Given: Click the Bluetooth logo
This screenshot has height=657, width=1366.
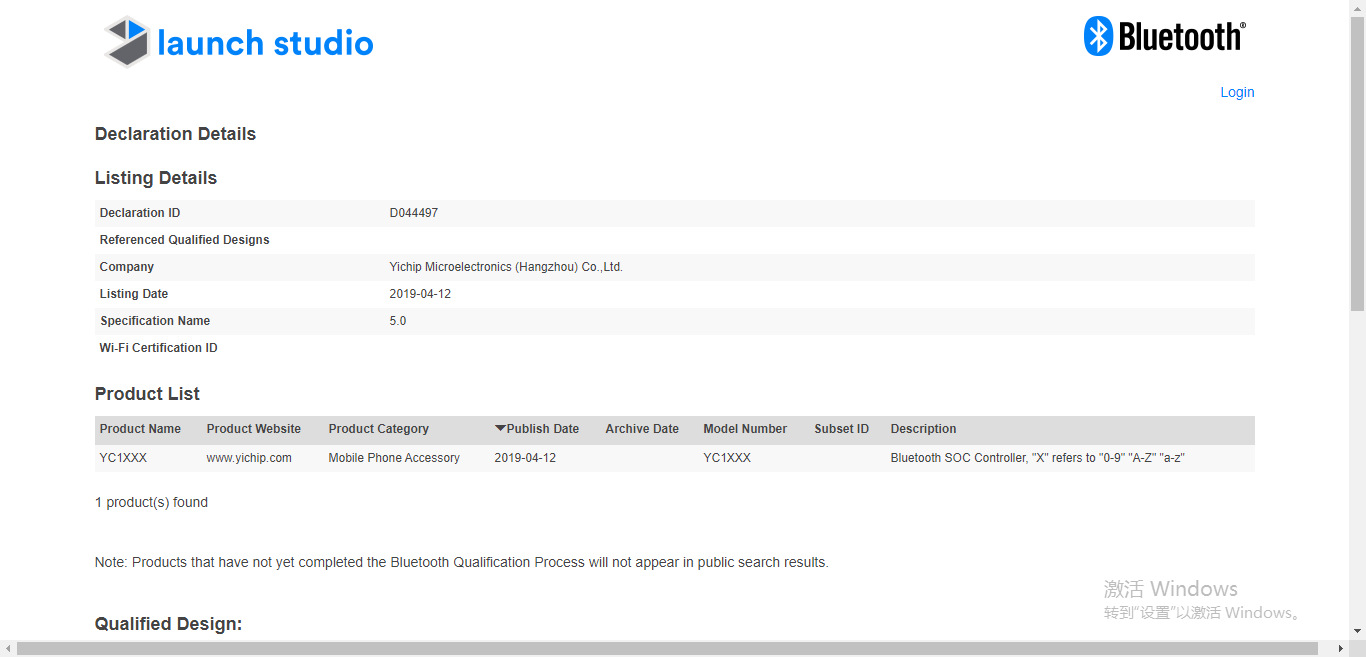Looking at the screenshot, I should click(1165, 37).
